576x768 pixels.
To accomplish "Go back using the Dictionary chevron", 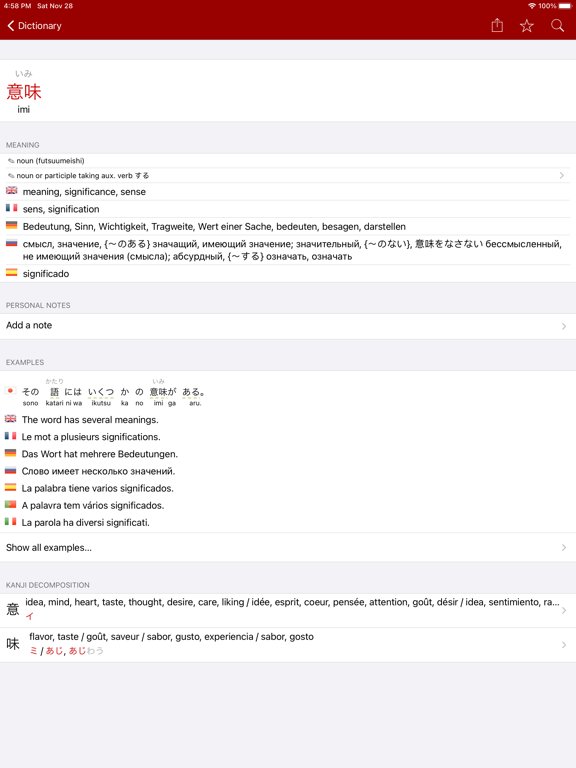I will click(x=11, y=25).
